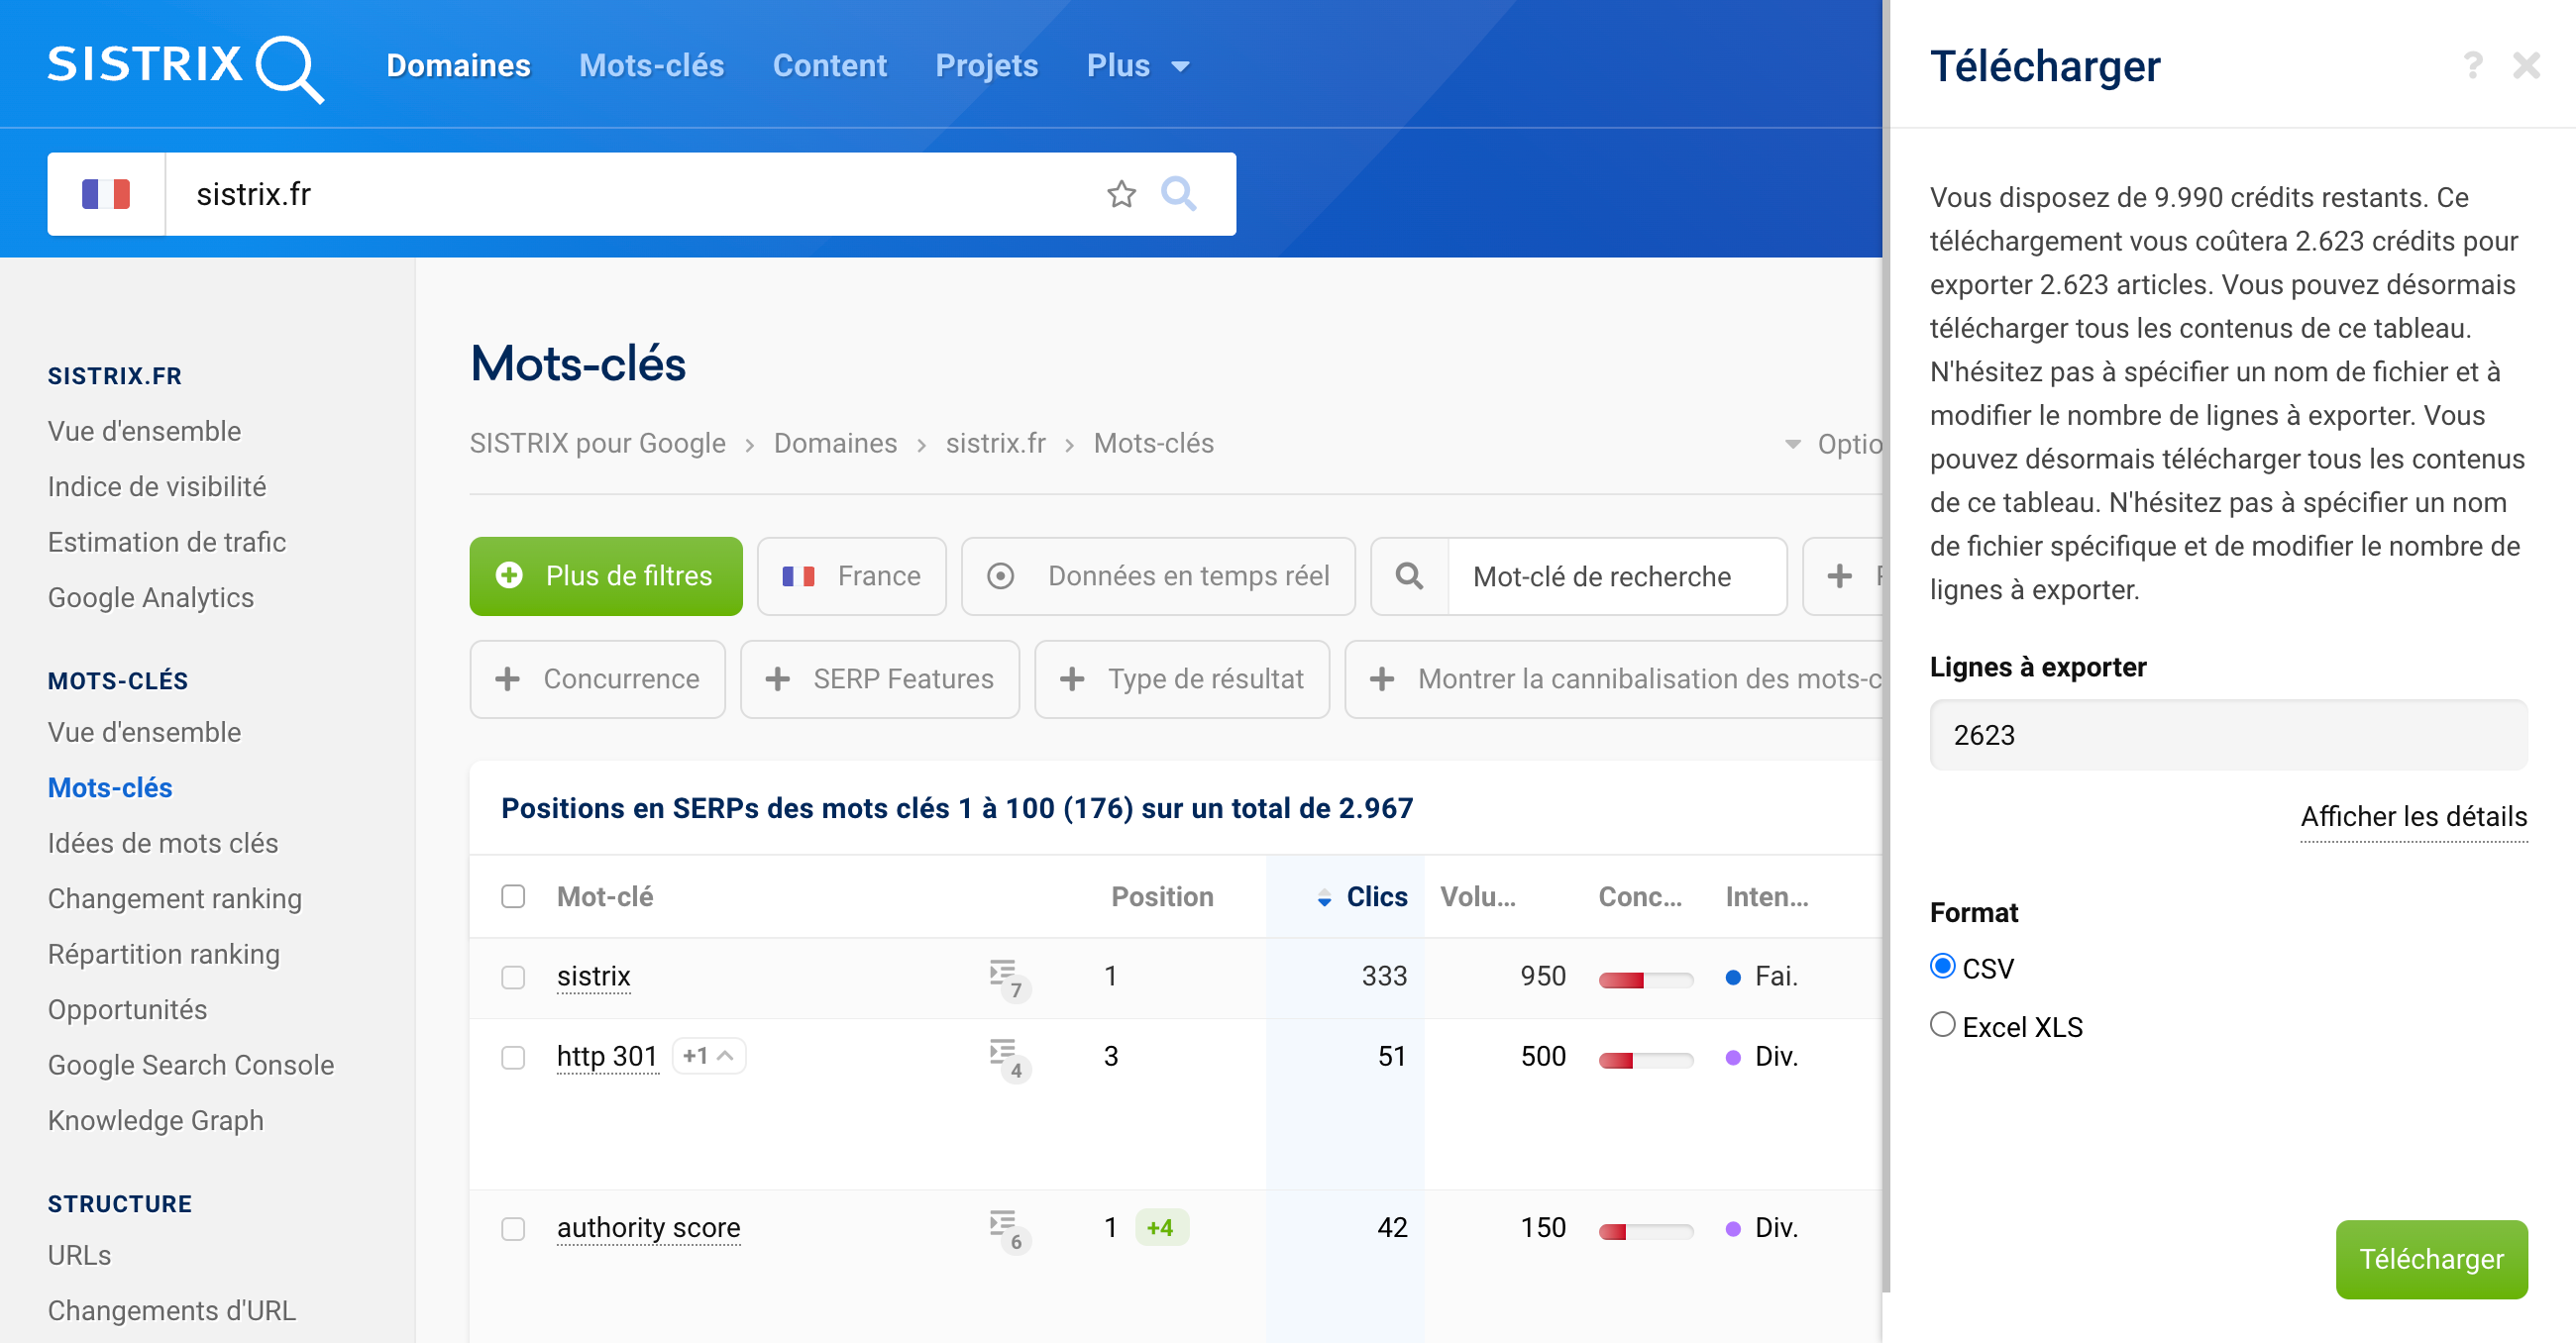Expand the Type de résultat filter
Viewport: 2576px width, 1343px height.
pos(1181,677)
